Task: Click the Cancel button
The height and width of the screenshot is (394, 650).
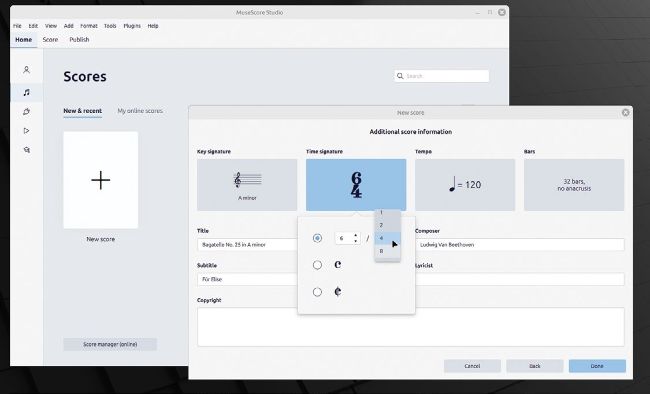Action: [472, 366]
